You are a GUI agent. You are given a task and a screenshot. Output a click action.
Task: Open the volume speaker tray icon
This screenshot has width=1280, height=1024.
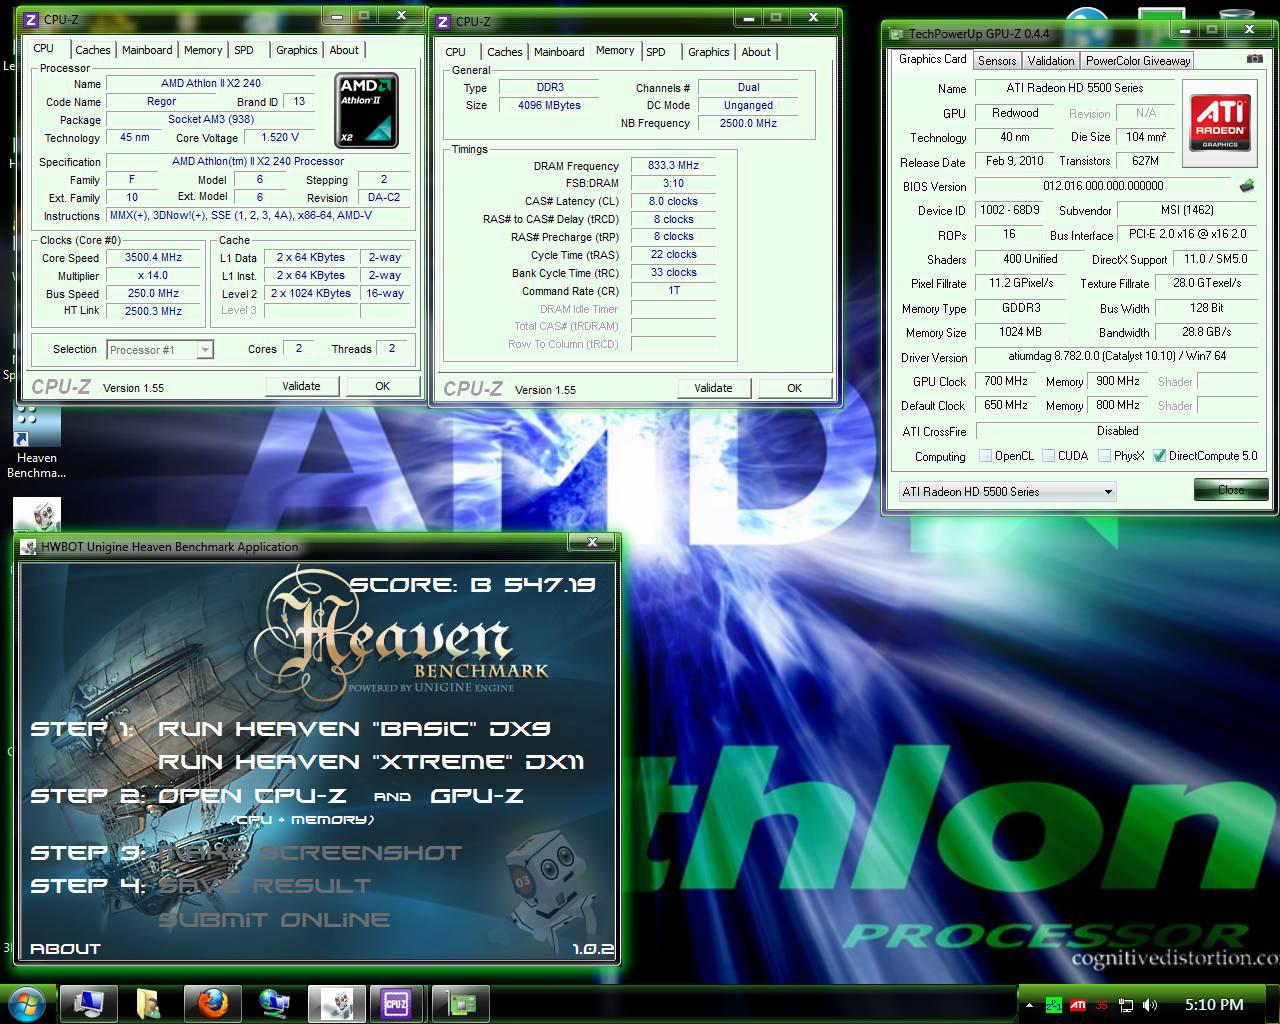tap(1150, 1005)
